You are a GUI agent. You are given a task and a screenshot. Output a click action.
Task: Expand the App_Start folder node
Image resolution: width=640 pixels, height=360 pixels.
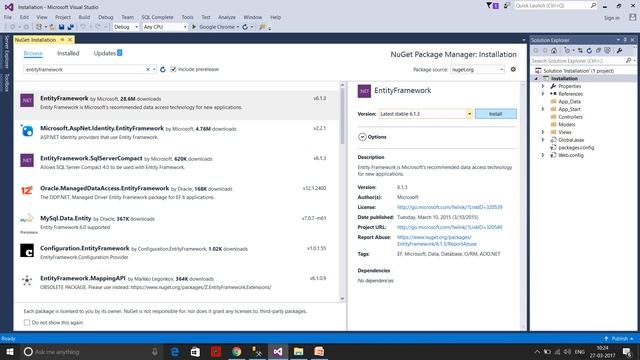[543, 109]
